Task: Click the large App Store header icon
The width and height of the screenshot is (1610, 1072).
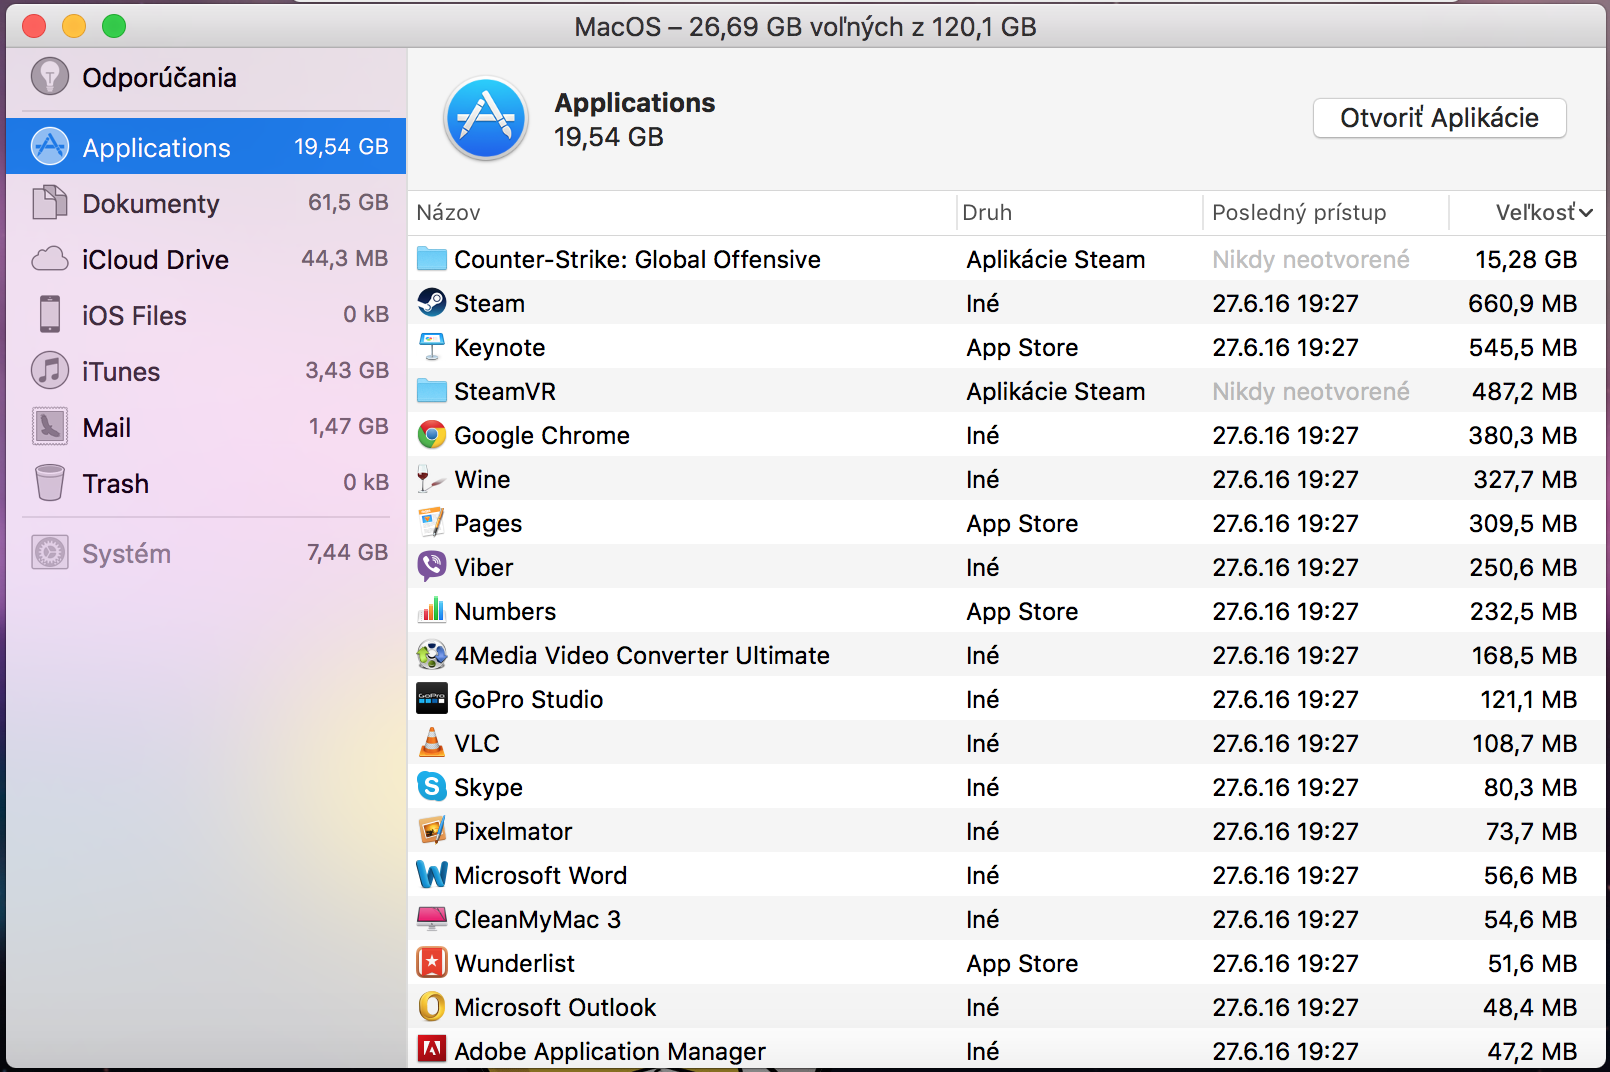Action: tap(486, 119)
